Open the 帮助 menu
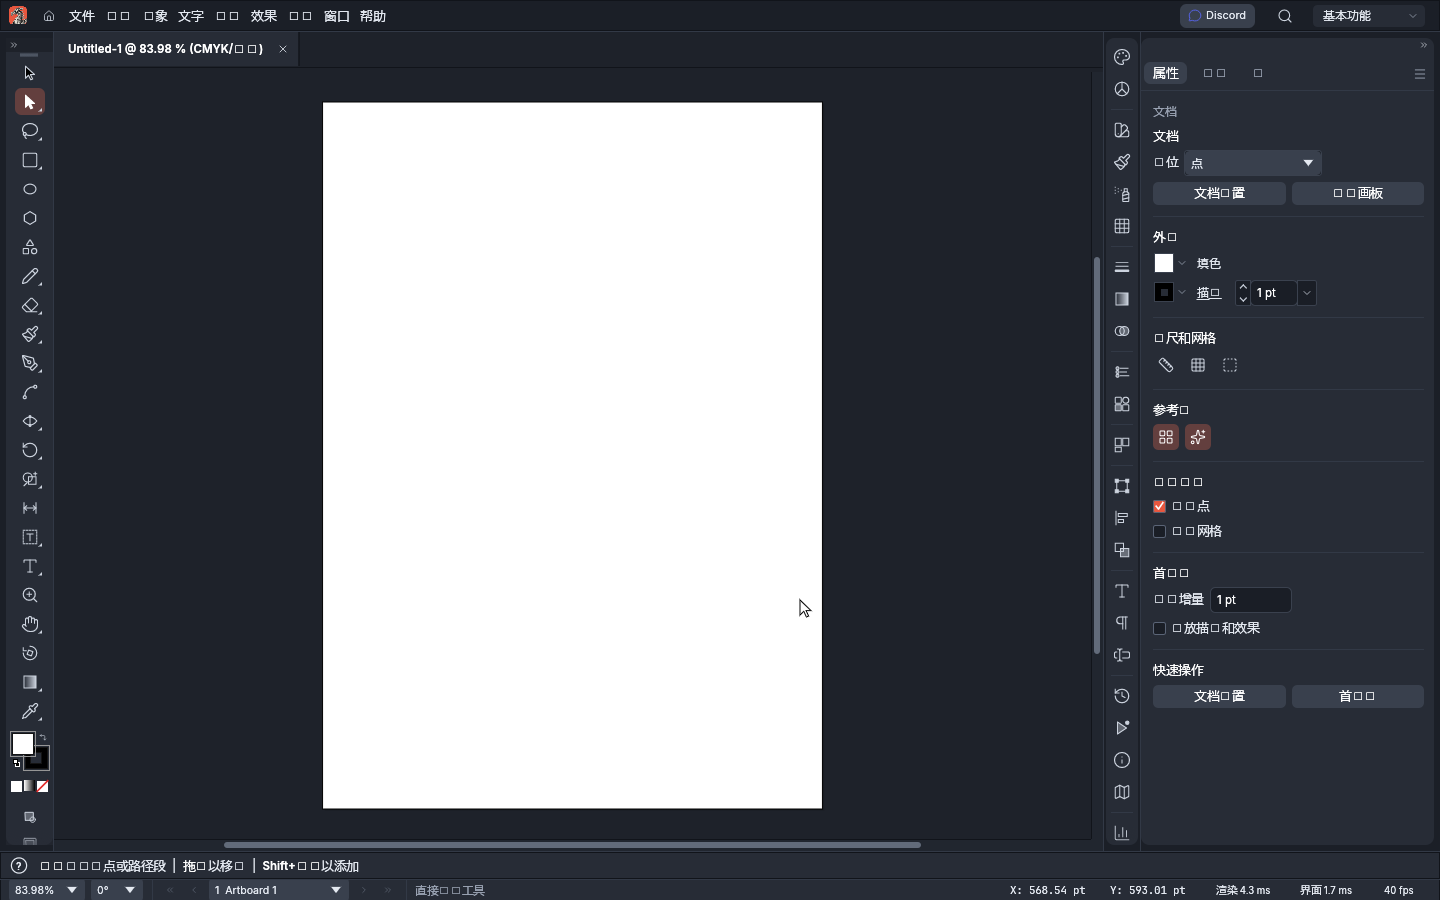 (373, 16)
